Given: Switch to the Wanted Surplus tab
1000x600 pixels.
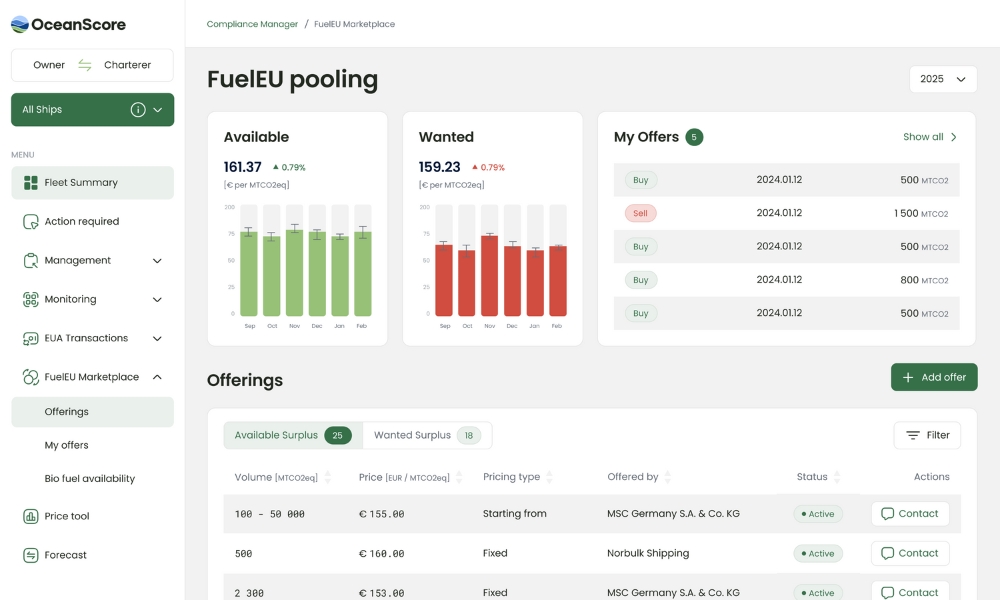Looking at the screenshot, I should pos(426,435).
